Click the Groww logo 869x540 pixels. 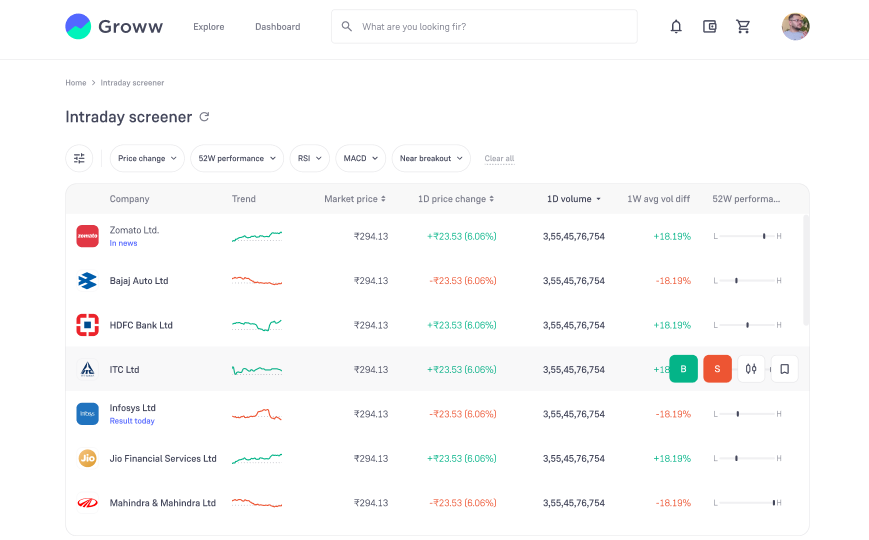[114, 26]
